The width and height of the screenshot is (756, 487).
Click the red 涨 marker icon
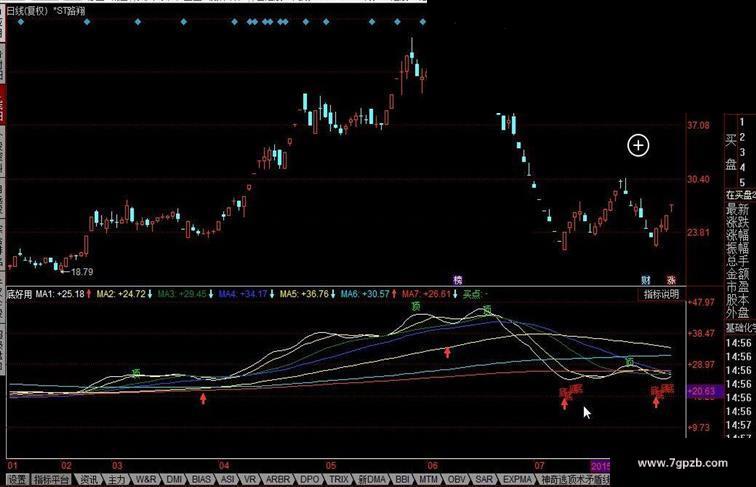tap(671, 280)
